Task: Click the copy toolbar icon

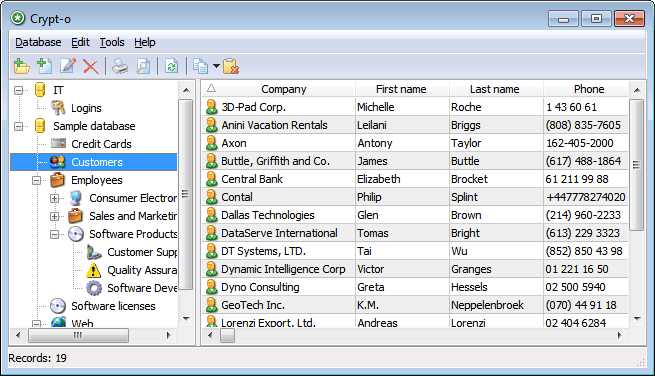Action: [x=201, y=66]
